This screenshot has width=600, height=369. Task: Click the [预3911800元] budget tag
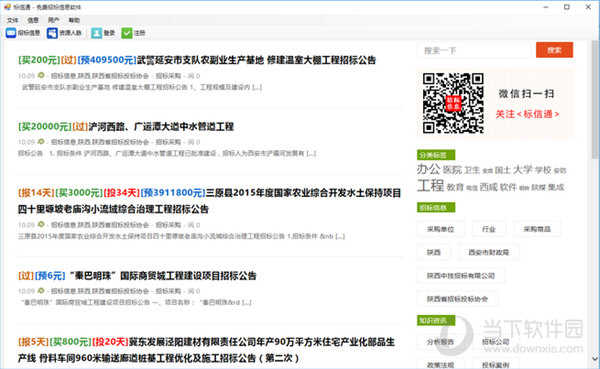(x=173, y=193)
